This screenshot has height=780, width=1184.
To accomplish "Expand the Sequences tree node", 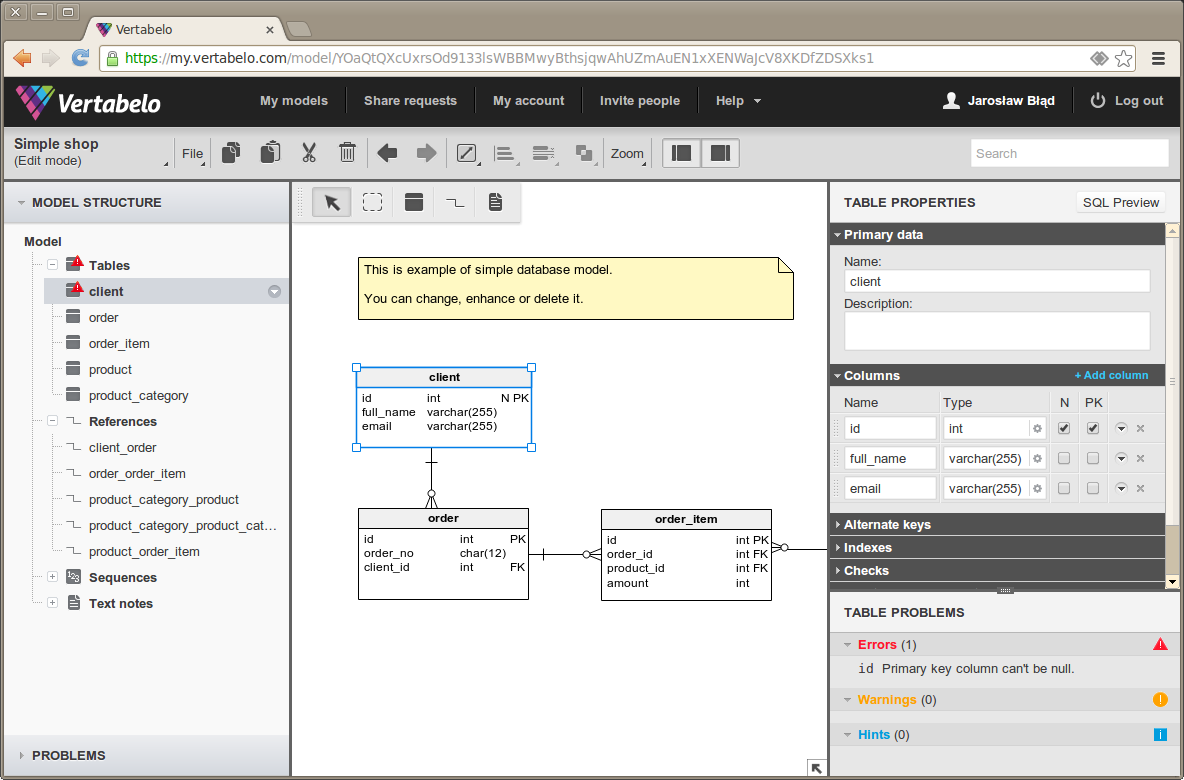I will click(52, 577).
